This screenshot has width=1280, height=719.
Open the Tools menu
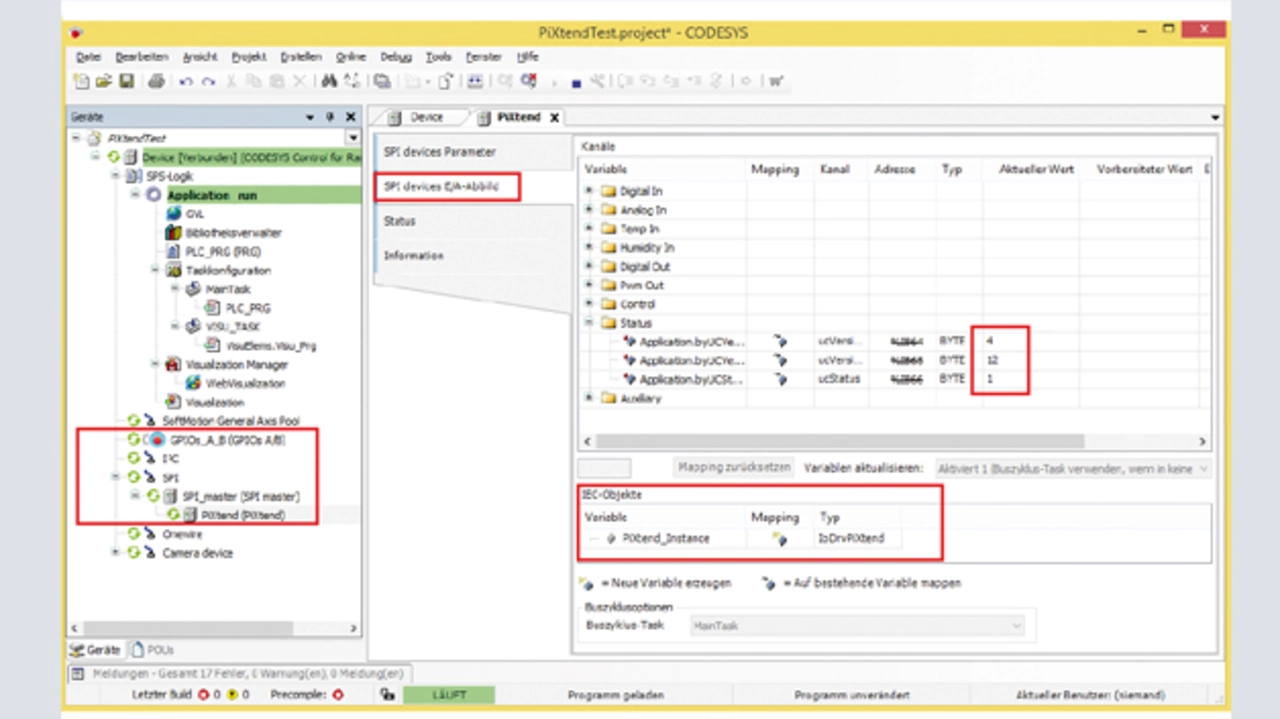point(439,57)
